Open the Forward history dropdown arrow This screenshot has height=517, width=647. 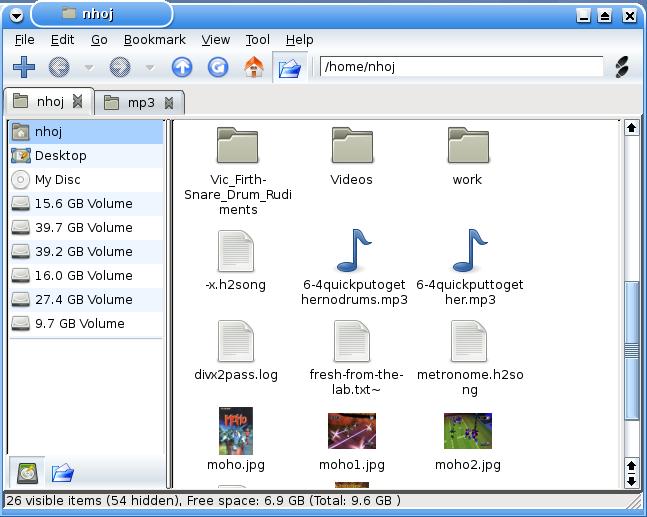coord(149,67)
